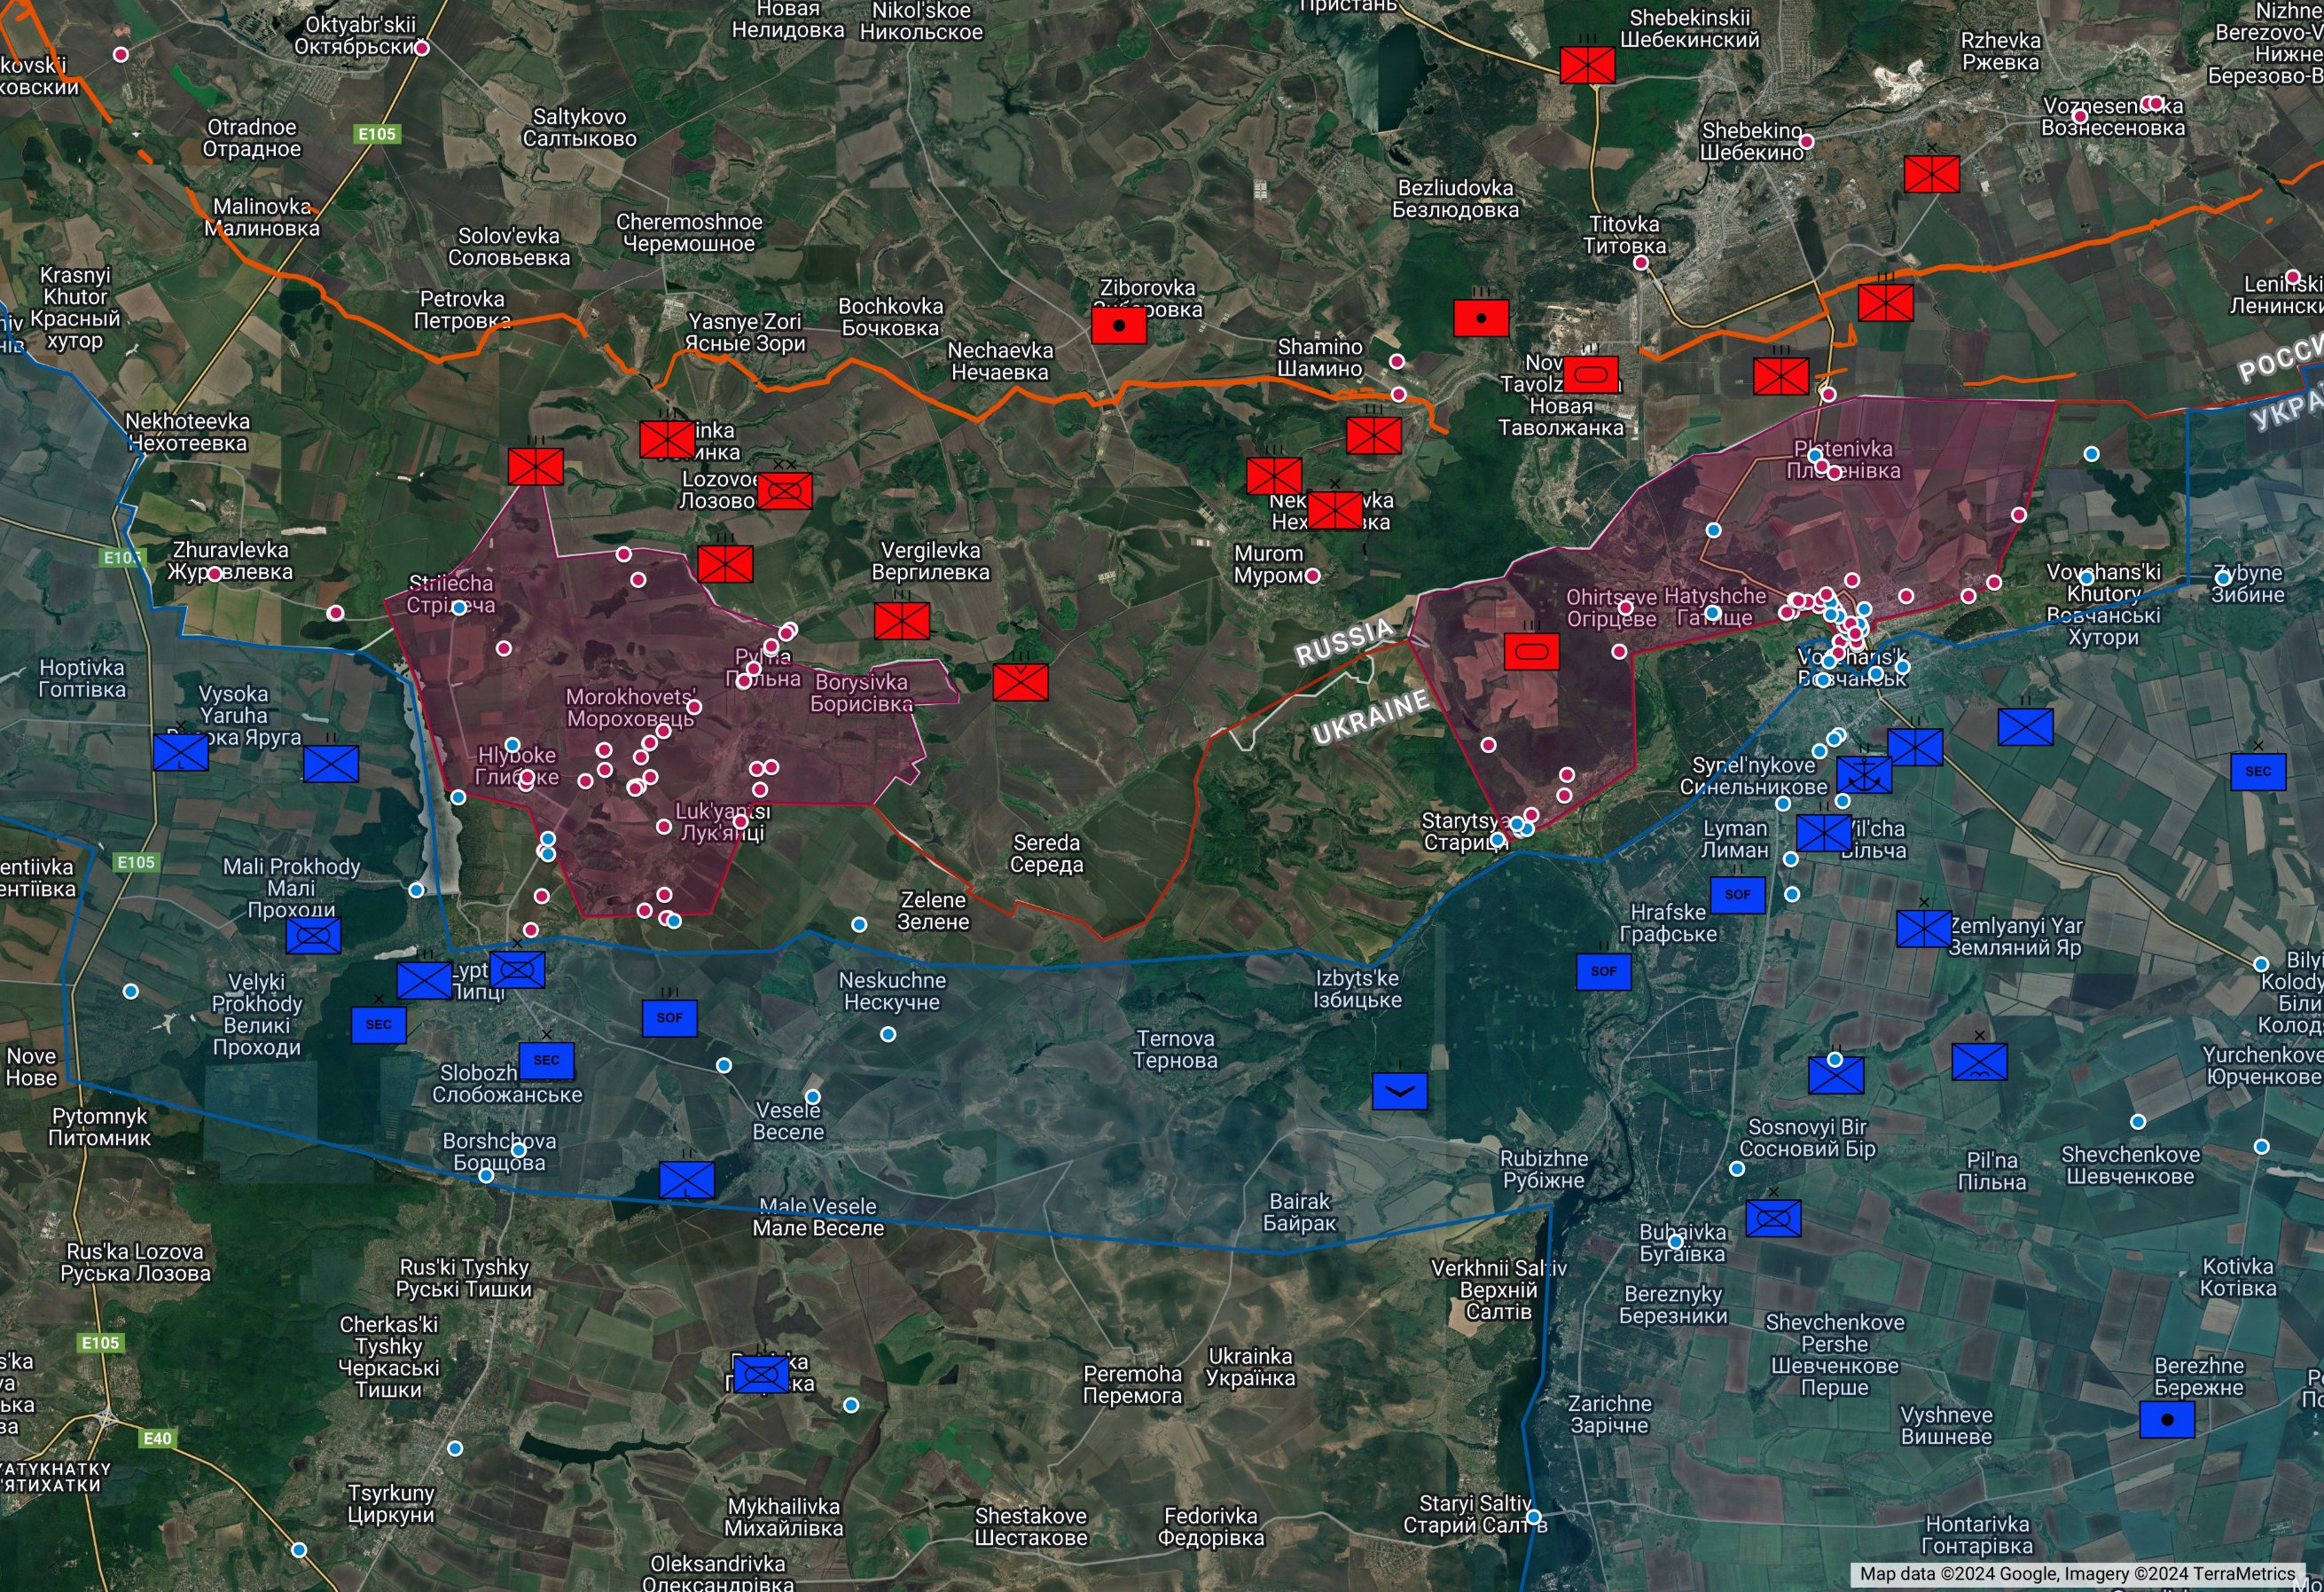The width and height of the screenshot is (2324, 1592).
Task: Click the pink point marker at Murom
Action: pyautogui.click(x=1313, y=575)
